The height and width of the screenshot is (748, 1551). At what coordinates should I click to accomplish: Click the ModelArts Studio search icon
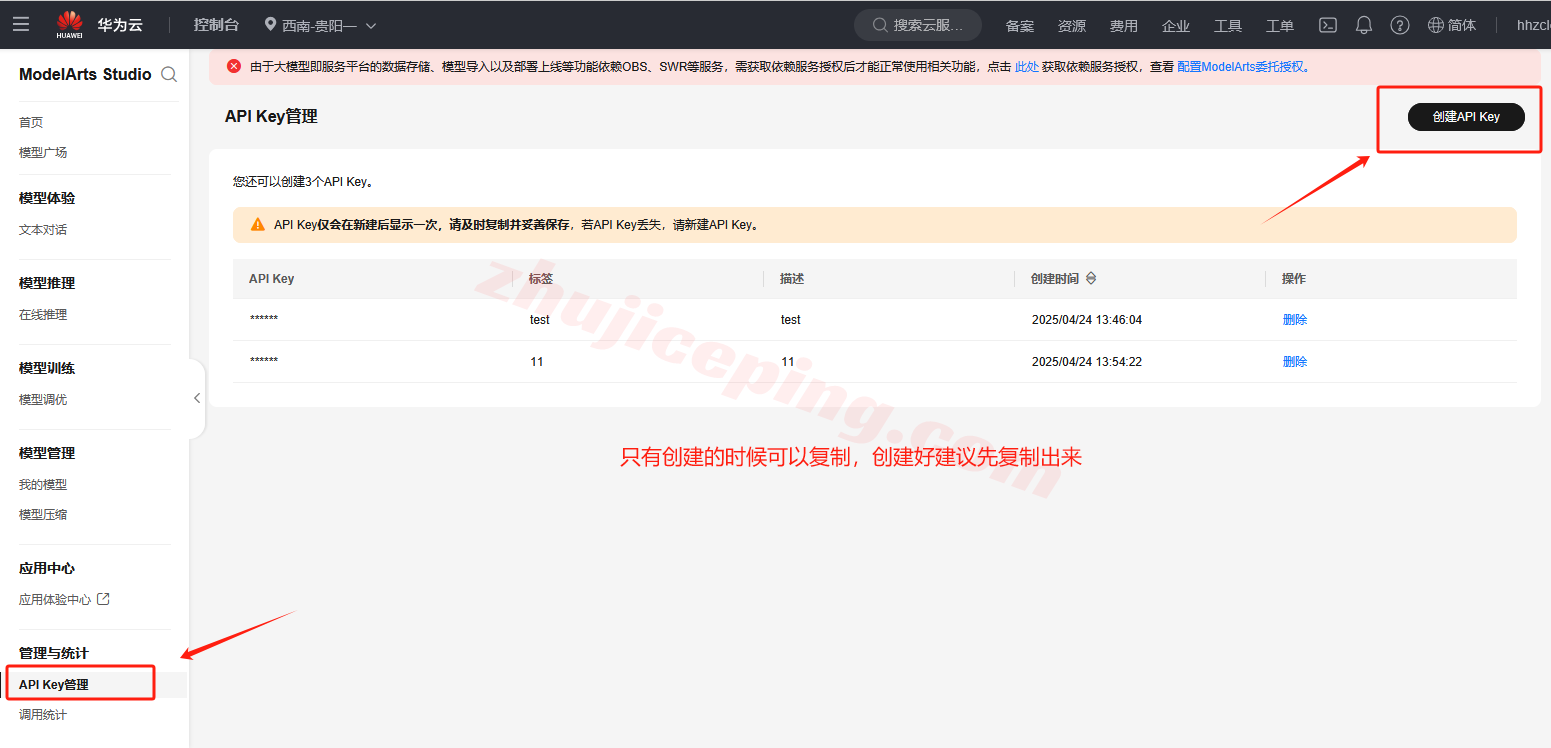point(169,74)
